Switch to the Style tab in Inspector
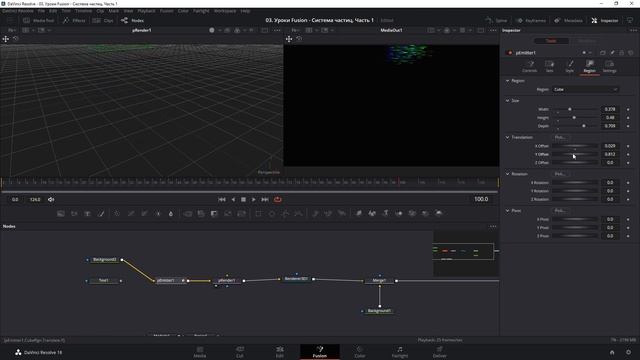Screen dimensions: 640x360 coord(570,66)
